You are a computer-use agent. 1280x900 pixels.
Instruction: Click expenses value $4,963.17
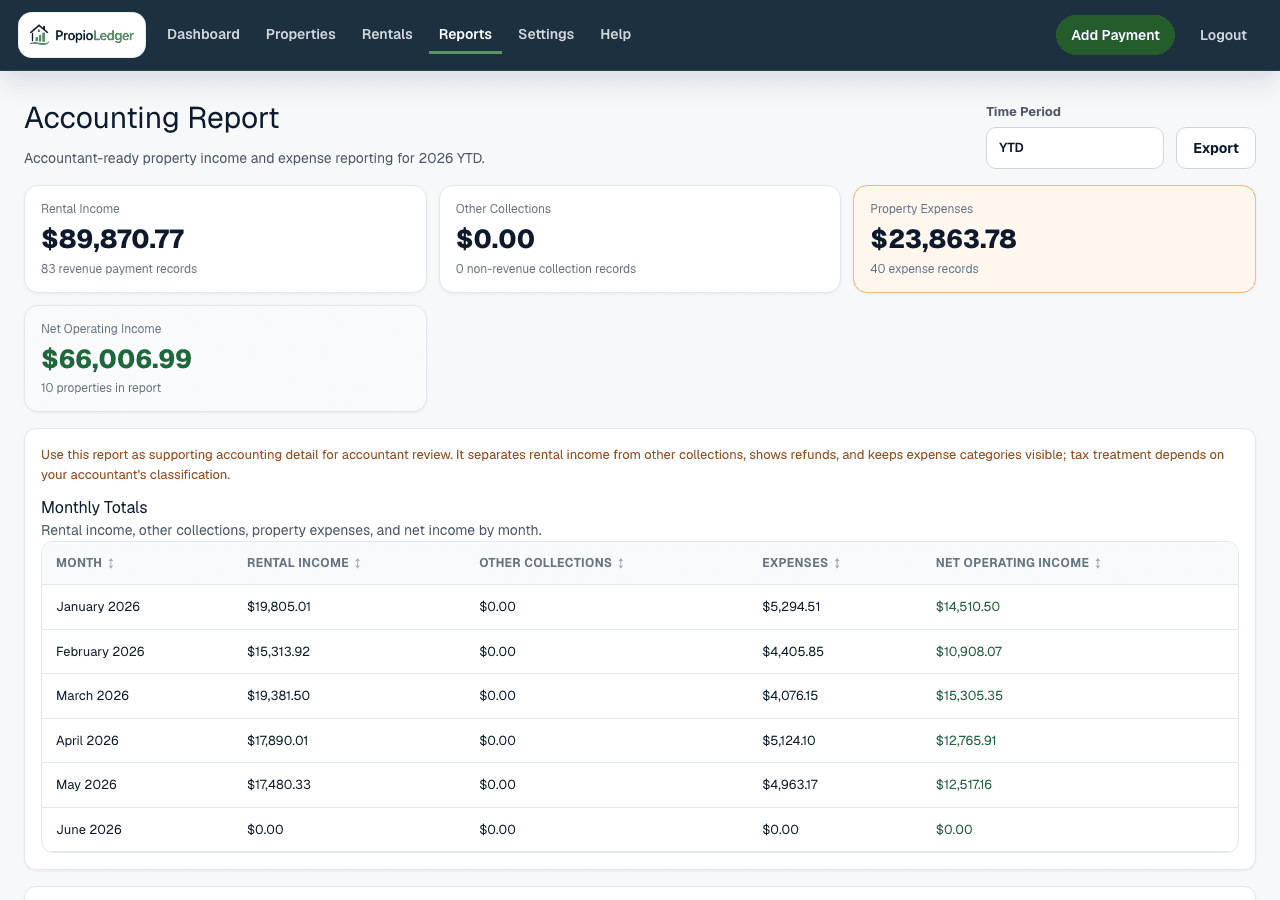790,785
